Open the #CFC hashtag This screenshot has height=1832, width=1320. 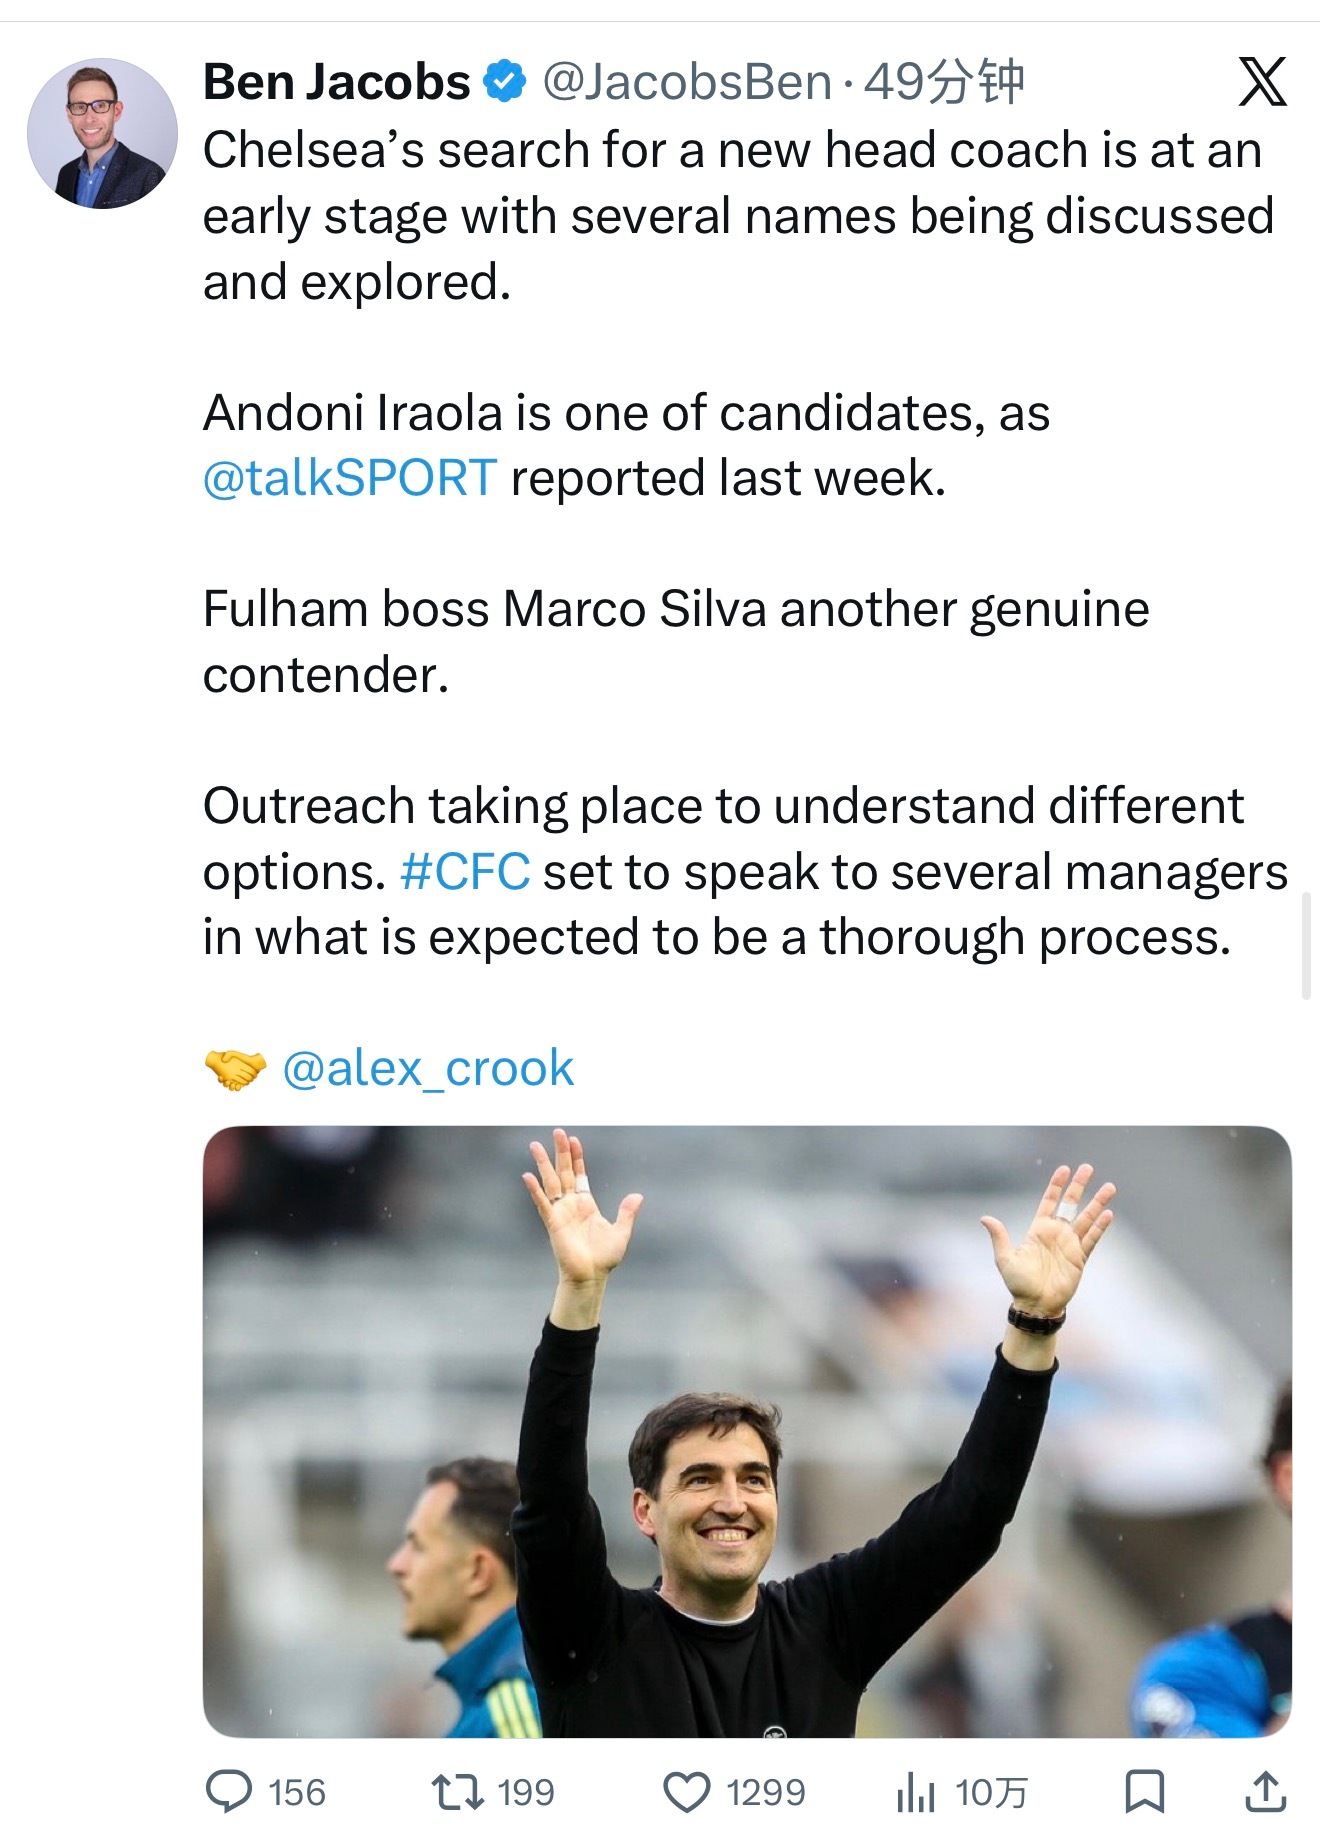click(x=465, y=872)
